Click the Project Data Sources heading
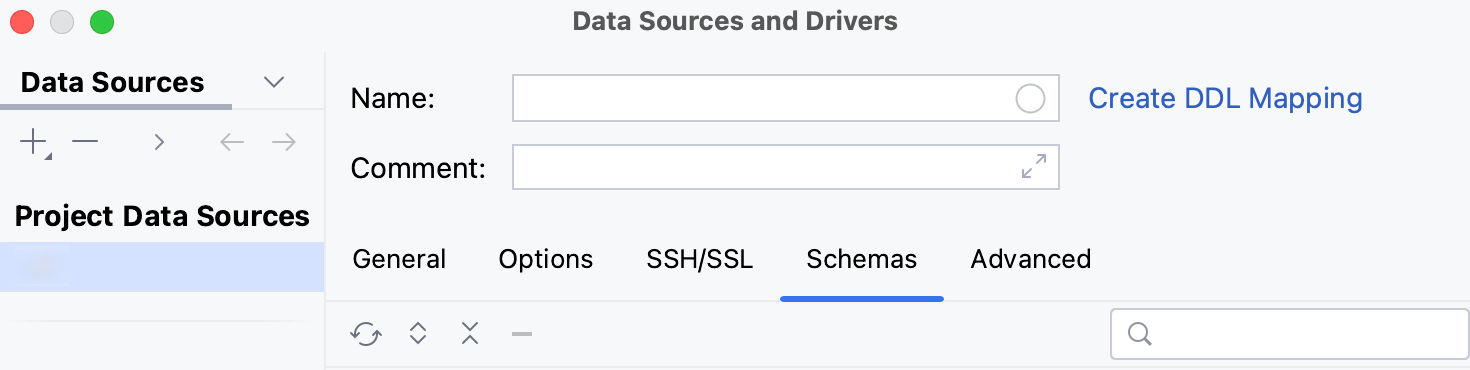The image size is (1470, 370). (162, 216)
